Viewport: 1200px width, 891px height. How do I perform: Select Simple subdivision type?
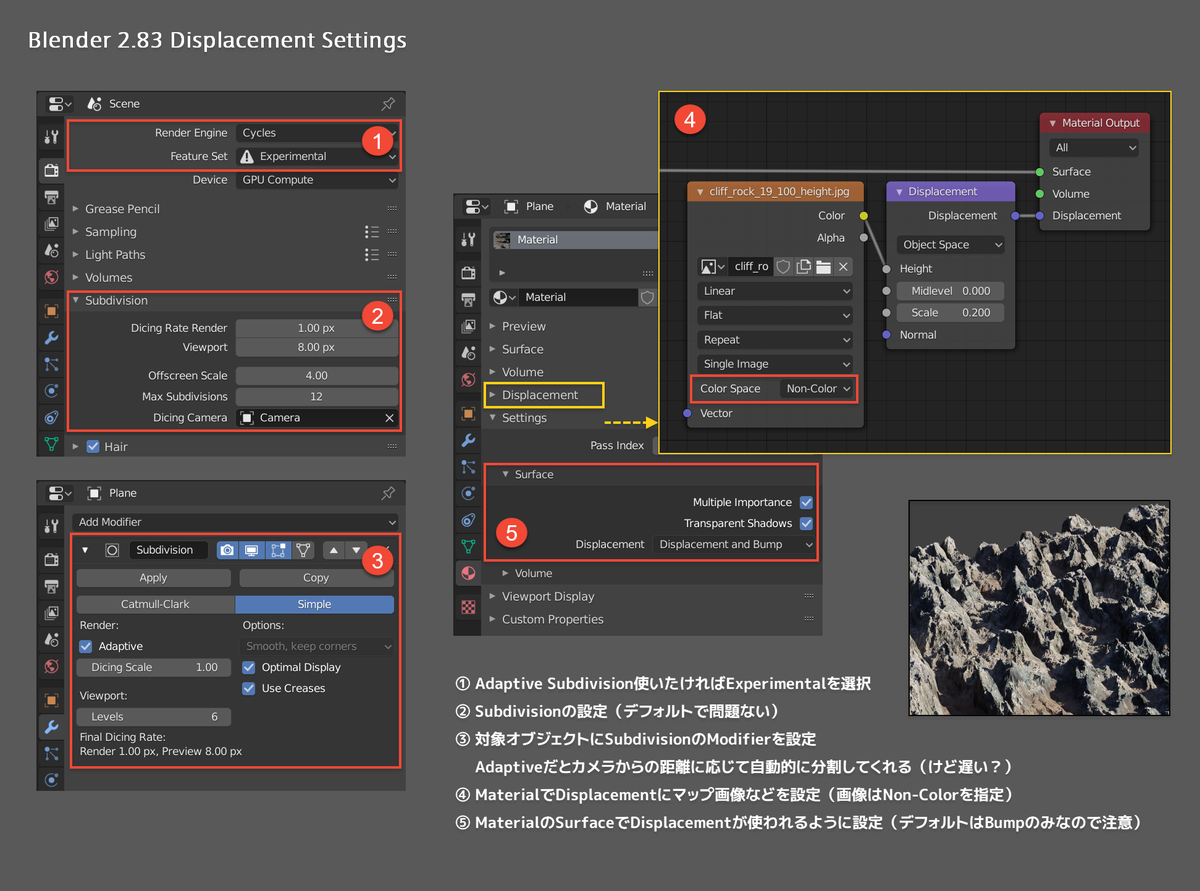tap(315, 604)
